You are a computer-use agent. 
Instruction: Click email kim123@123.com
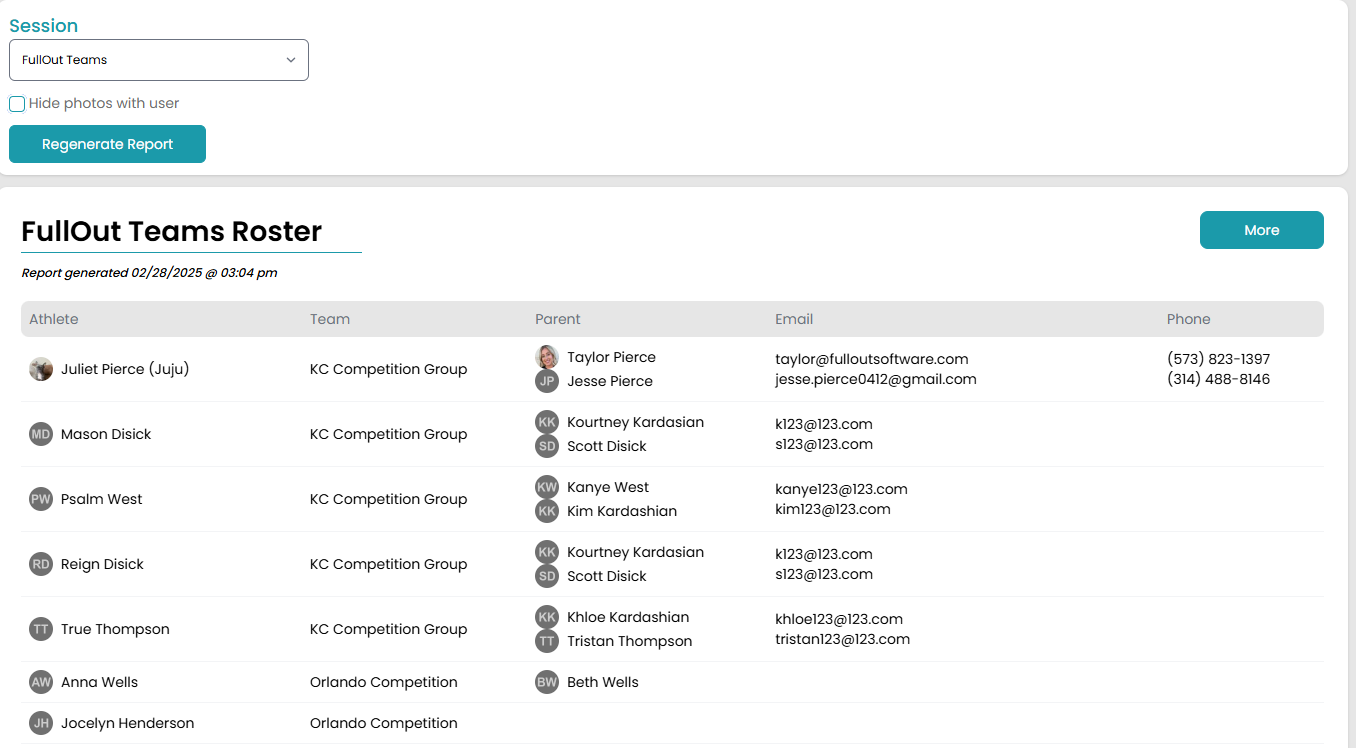833,509
